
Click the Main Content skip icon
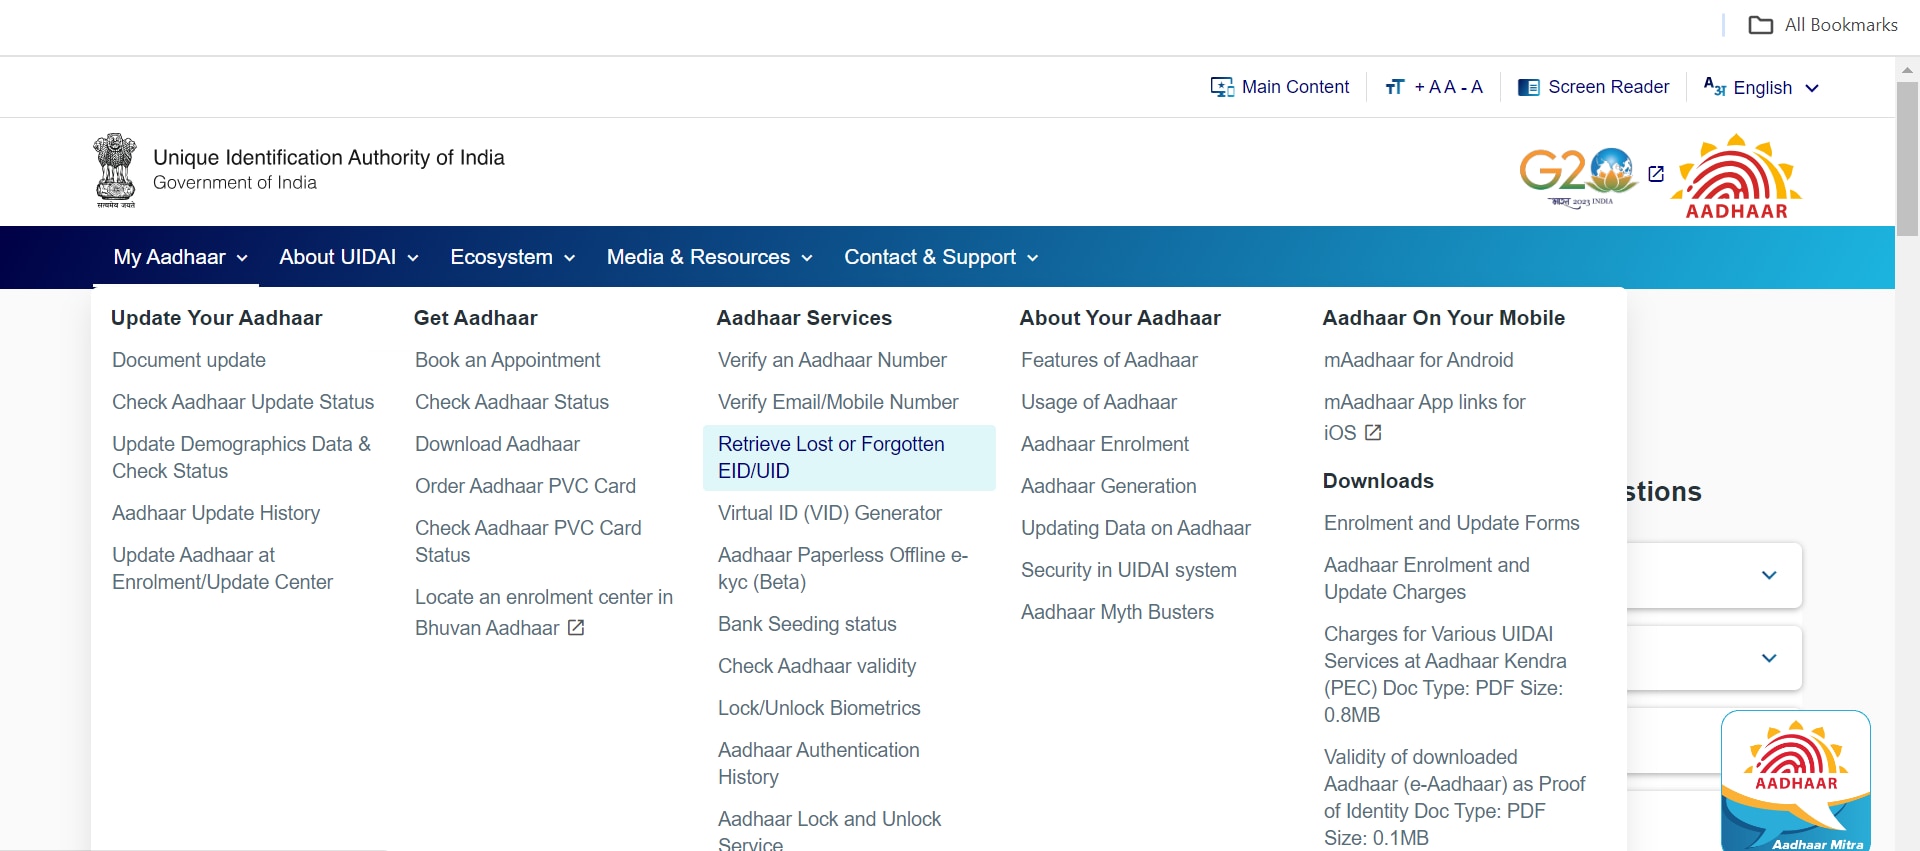coord(1222,87)
